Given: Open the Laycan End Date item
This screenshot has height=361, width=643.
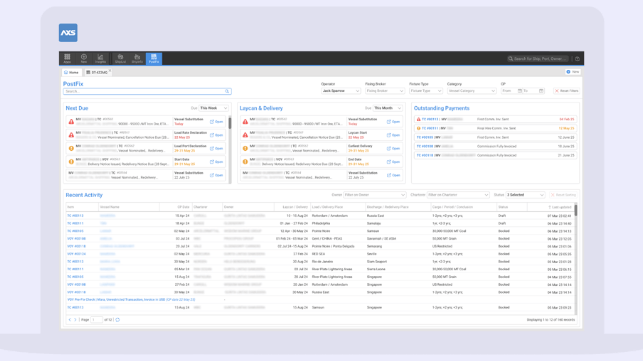Looking at the screenshot, I should (x=393, y=162).
